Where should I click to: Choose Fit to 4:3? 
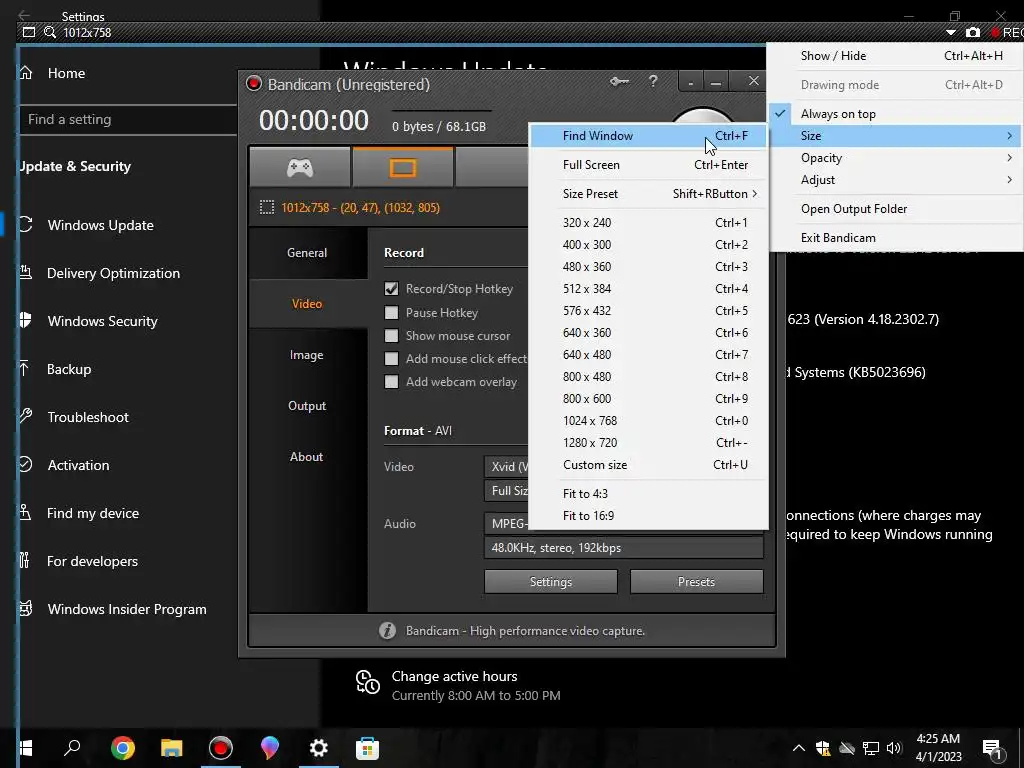pyautogui.click(x=648, y=494)
